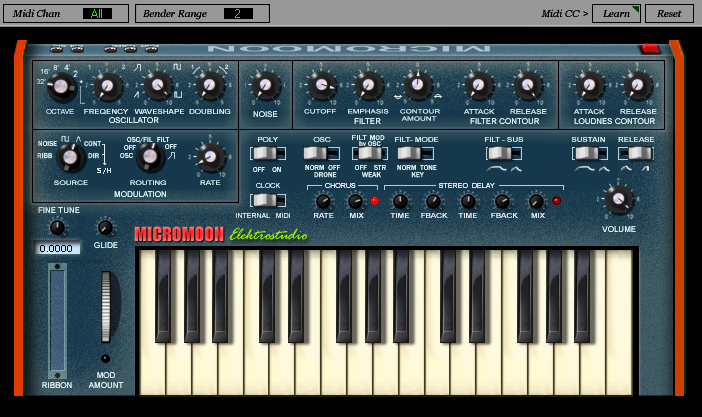Toggle the Stereo Delay LED

[x=556, y=201]
